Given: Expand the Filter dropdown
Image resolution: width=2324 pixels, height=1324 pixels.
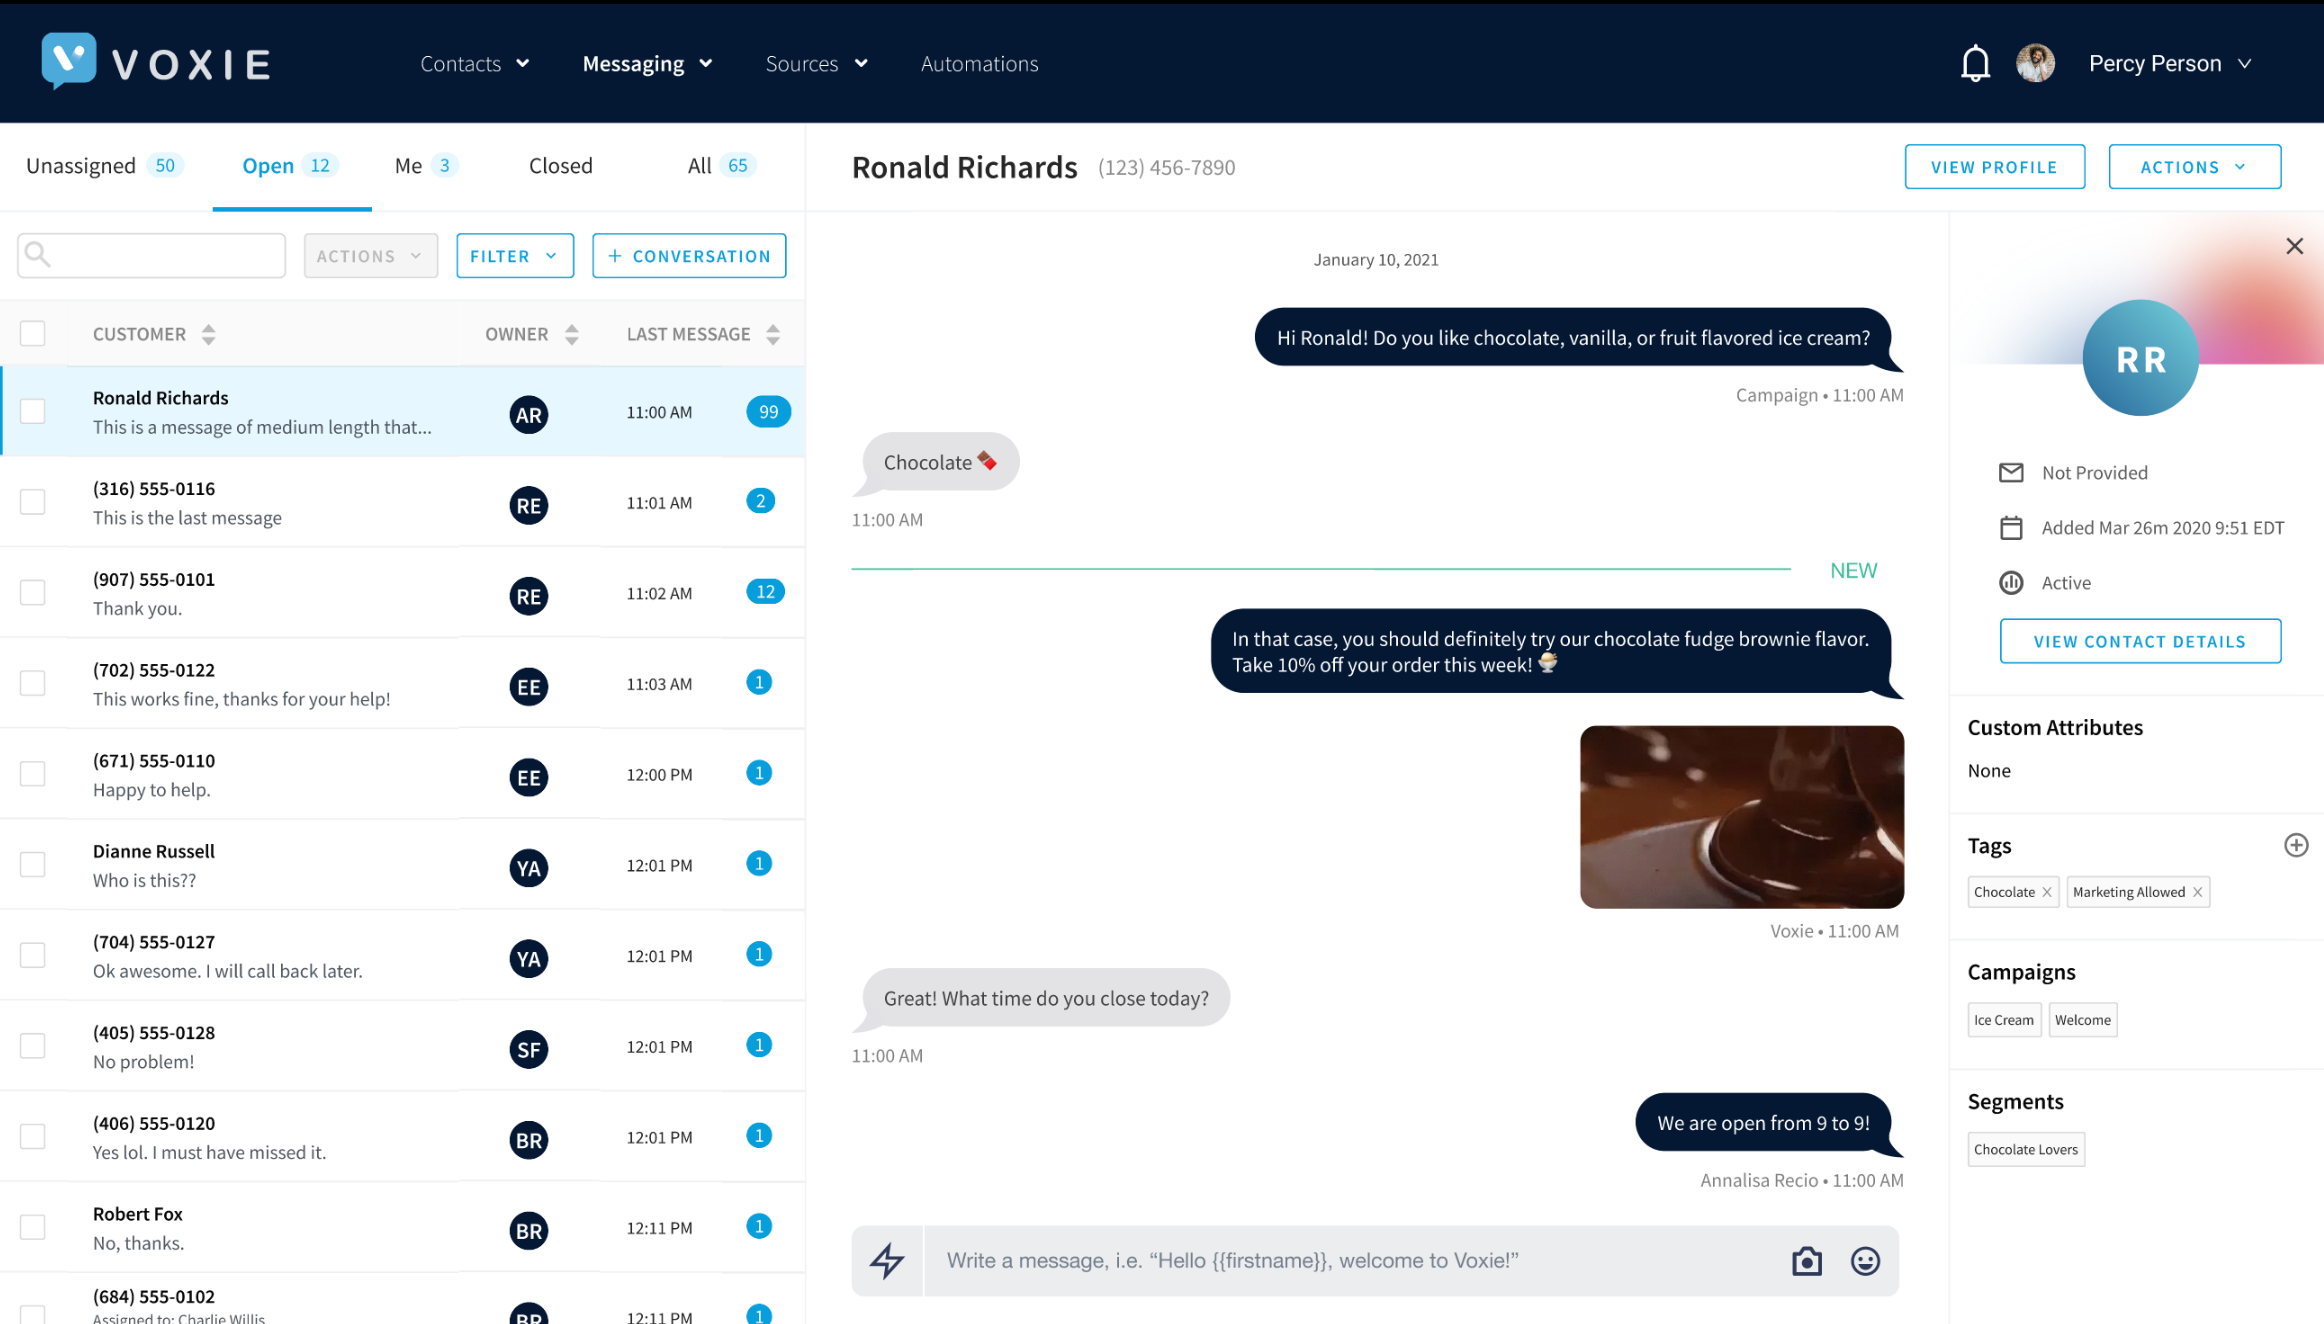Looking at the screenshot, I should [x=514, y=255].
